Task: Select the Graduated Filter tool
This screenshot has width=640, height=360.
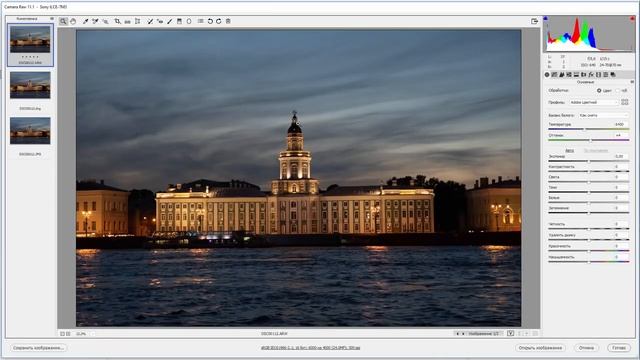Action: click(179, 21)
